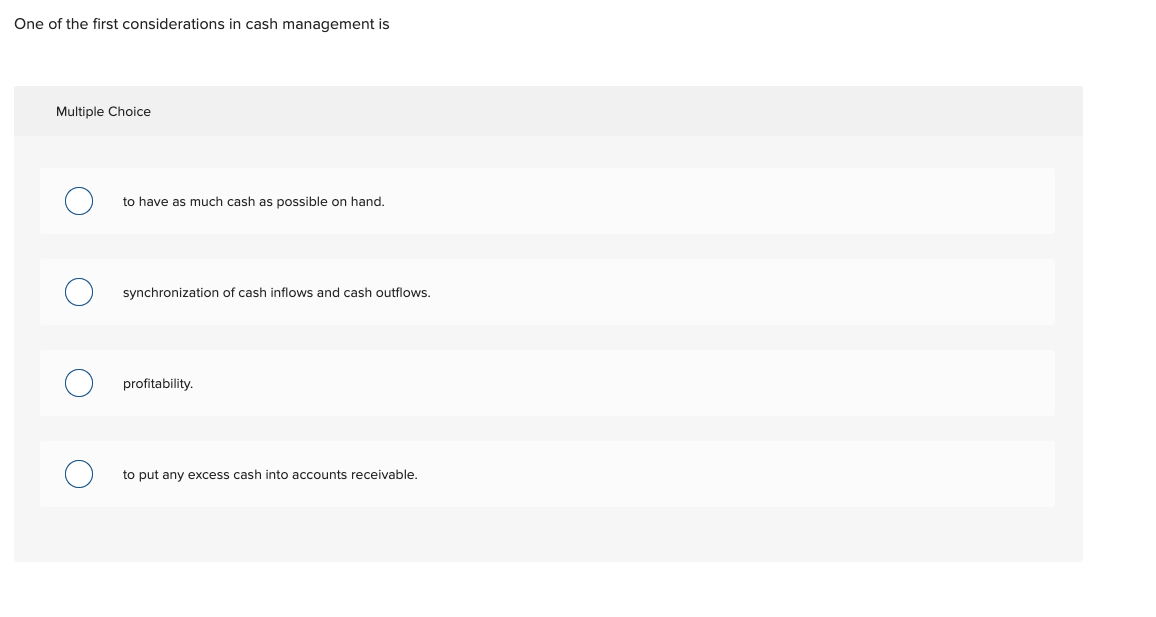Click the row about excess cash and accounts receivable

(x=269, y=474)
